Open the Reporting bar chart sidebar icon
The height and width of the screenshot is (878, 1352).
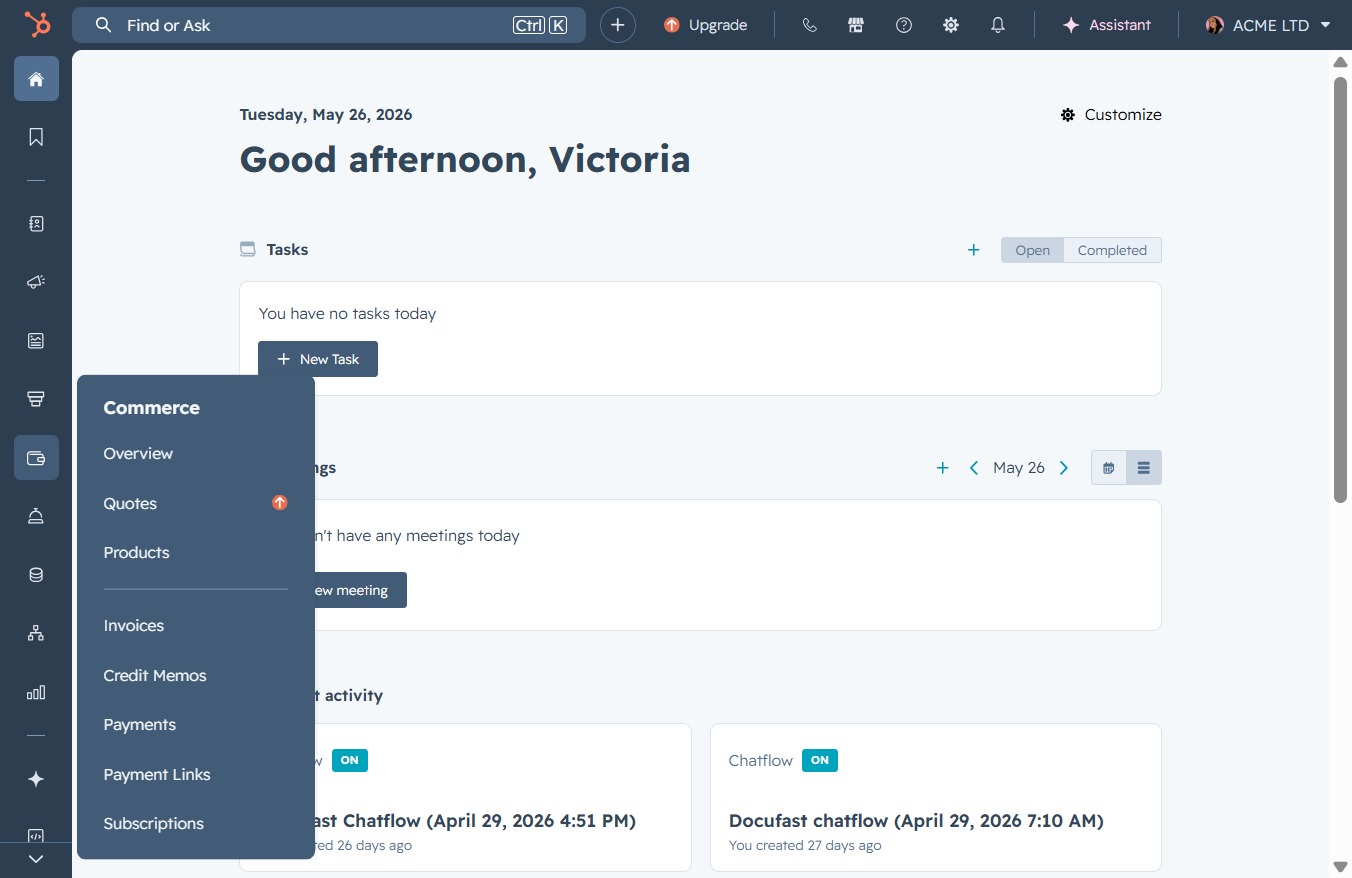[36, 692]
